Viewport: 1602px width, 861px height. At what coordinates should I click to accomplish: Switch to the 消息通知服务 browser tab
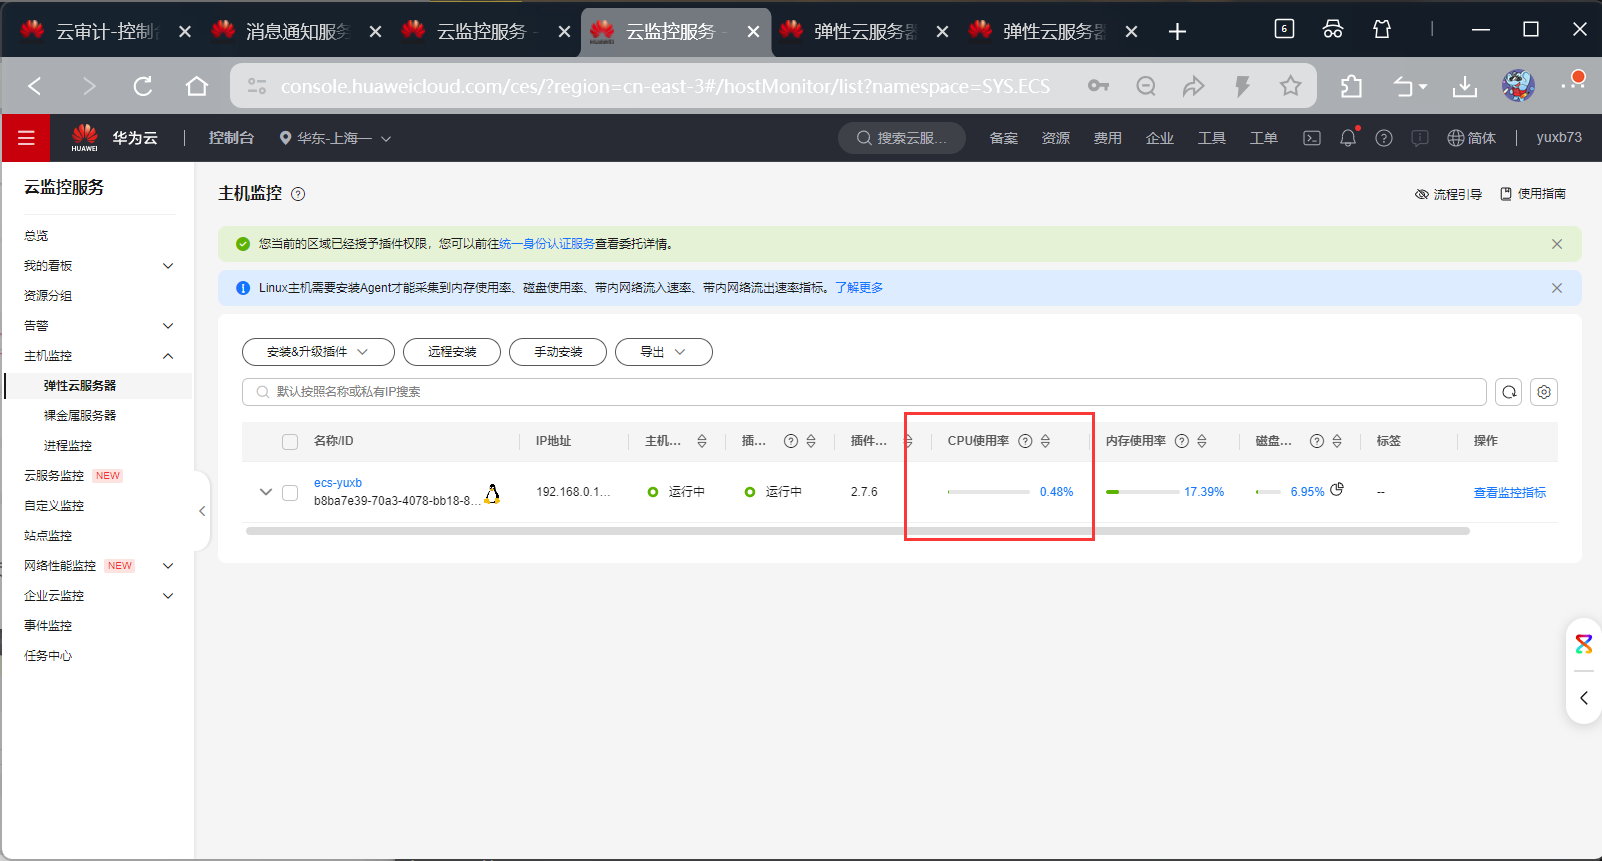click(x=297, y=32)
